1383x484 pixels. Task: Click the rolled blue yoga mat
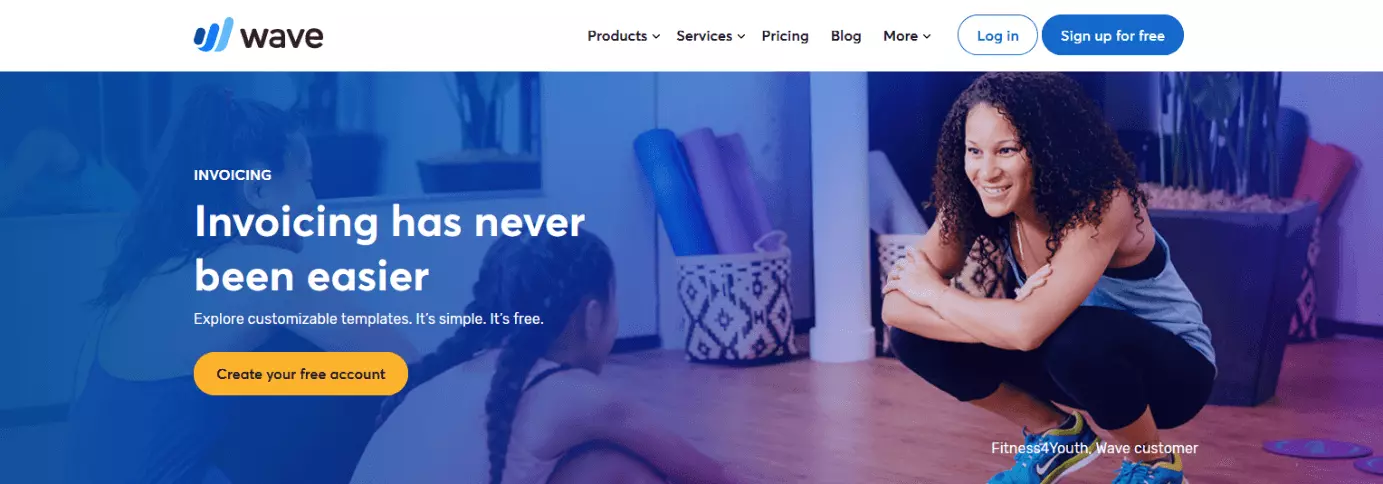coord(674,189)
